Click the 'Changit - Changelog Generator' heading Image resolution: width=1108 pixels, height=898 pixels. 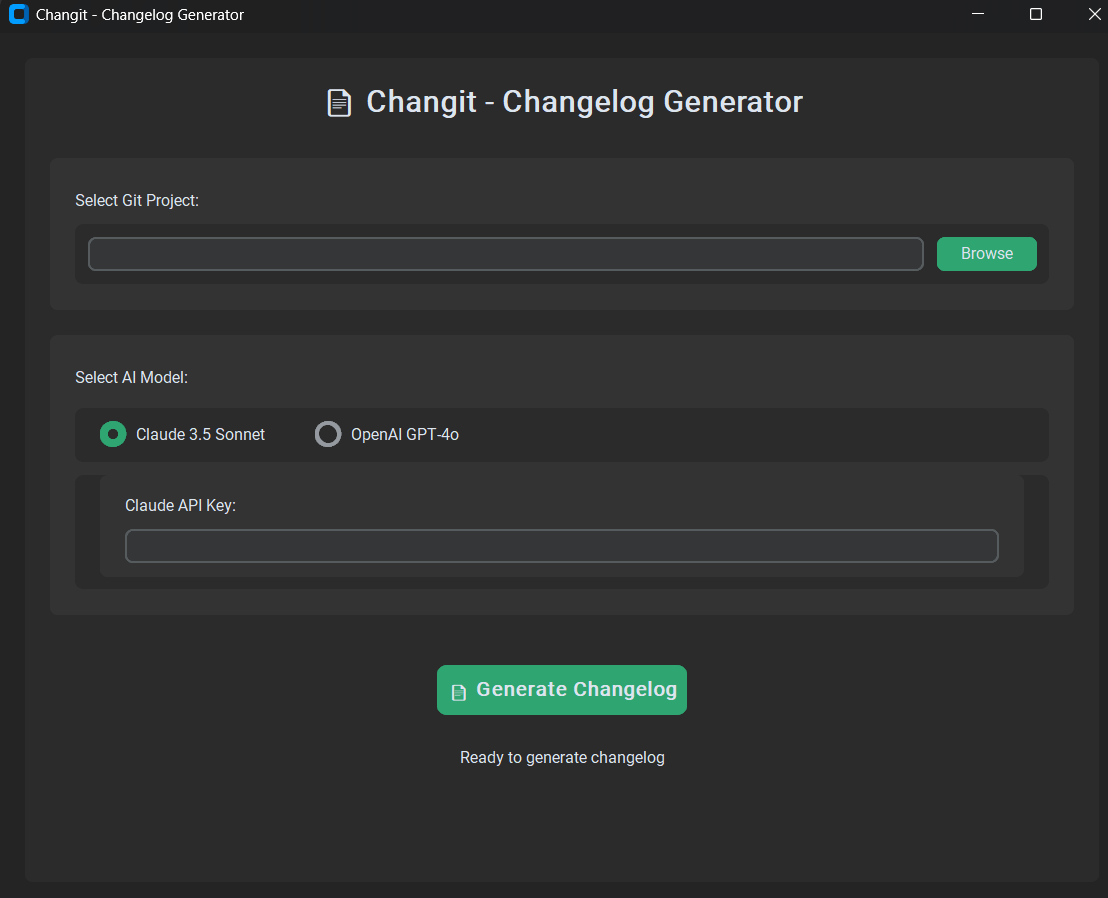[x=583, y=101]
